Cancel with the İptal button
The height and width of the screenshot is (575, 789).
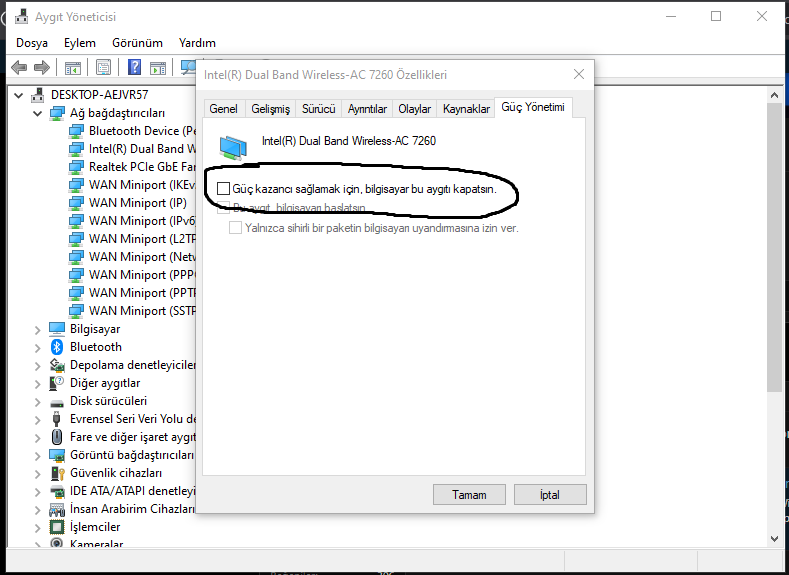tap(550, 495)
